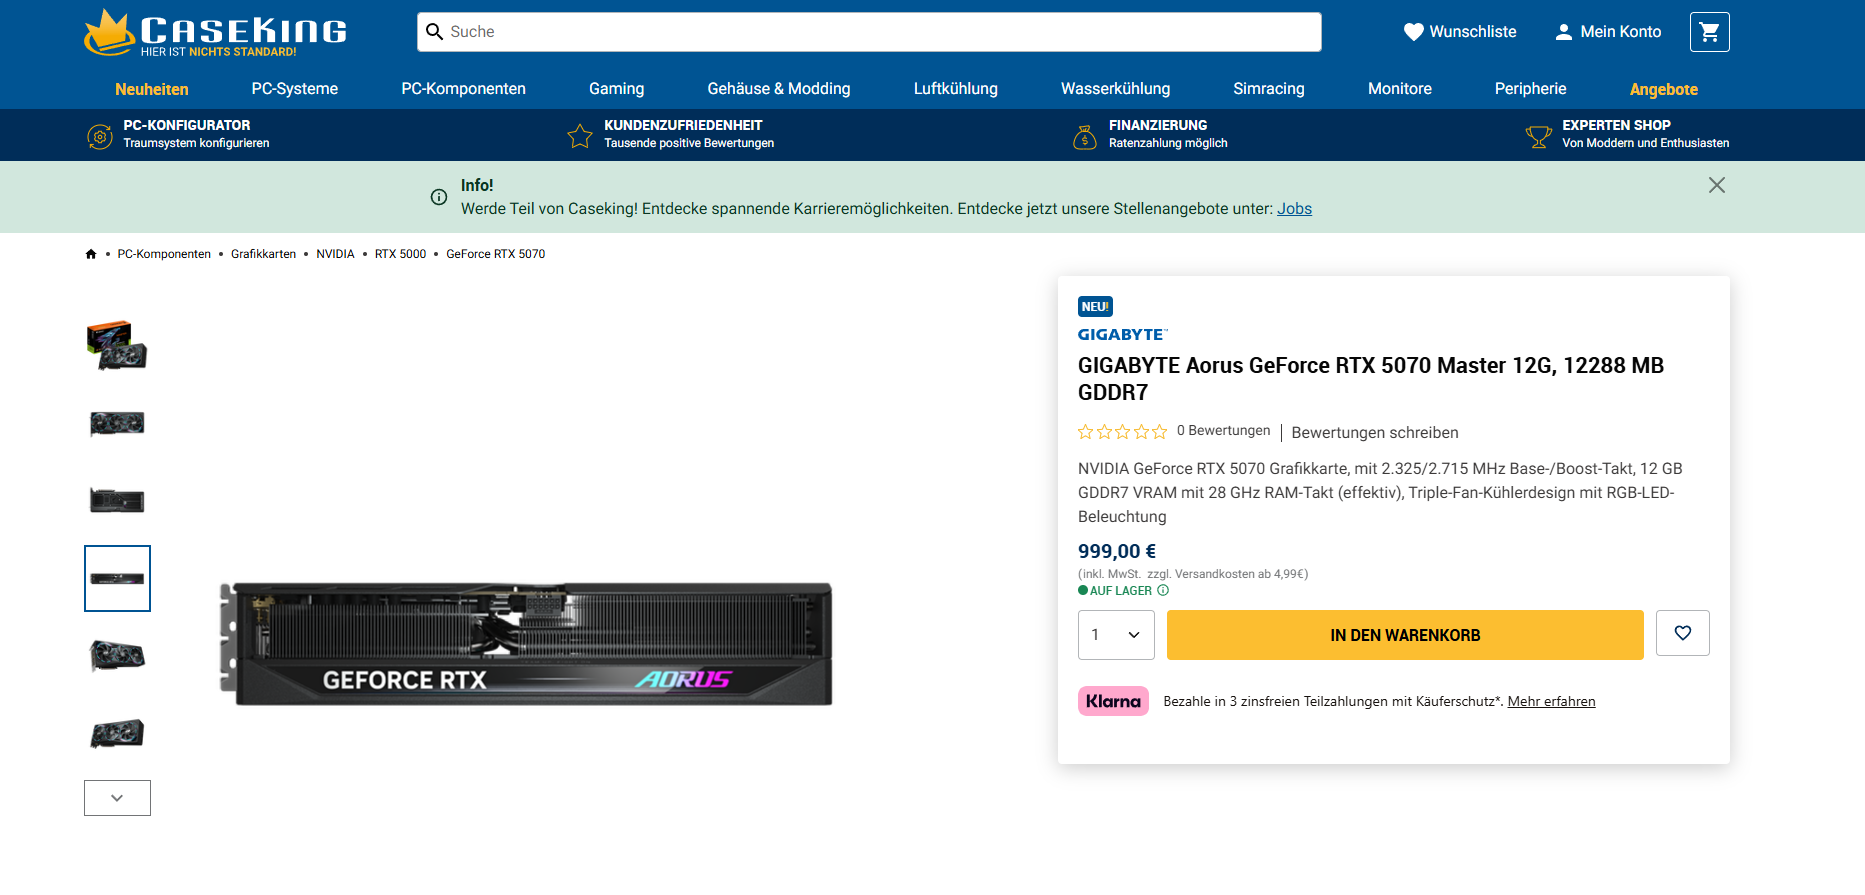Click the Mein Konto user icon
The height and width of the screenshot is (895, 1865).
(1564, 32)
